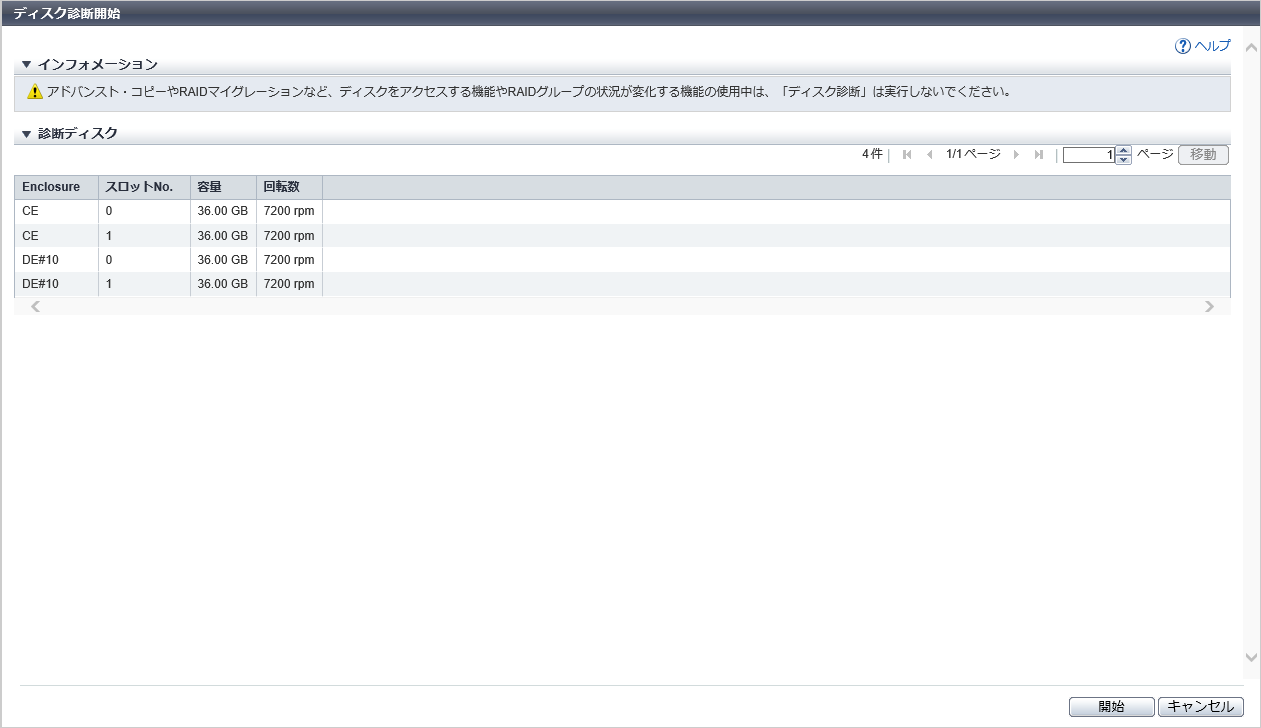Screen dimensions: 1261x728
Task: Go to previous page arrow icon
Action: [930, 155]
